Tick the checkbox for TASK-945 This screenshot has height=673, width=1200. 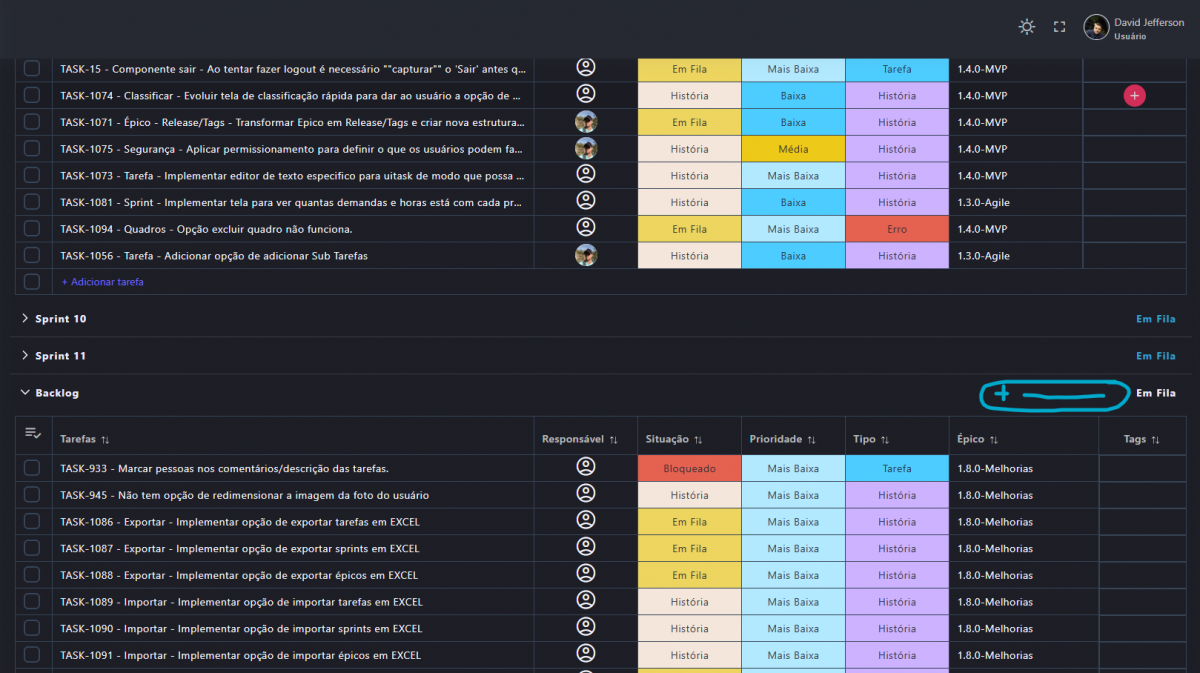(32, 495)
